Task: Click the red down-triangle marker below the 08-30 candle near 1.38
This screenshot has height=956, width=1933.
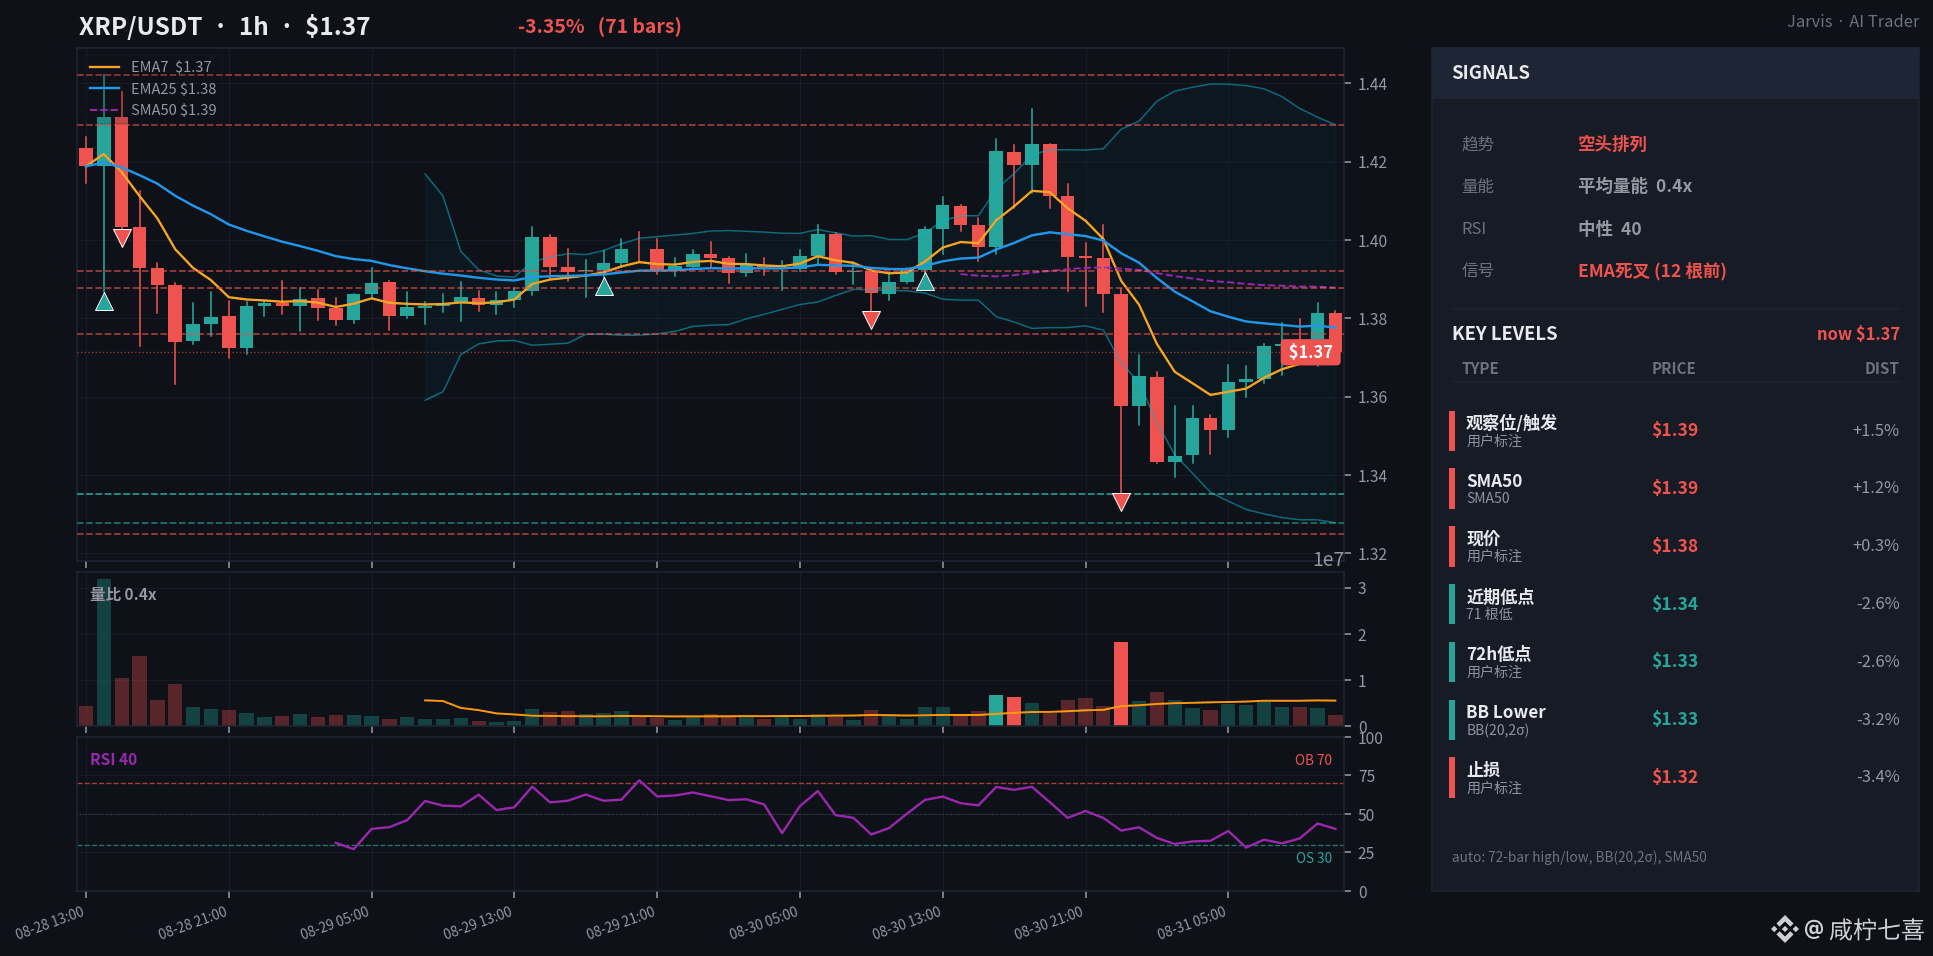Action: (x=871, y=320)
